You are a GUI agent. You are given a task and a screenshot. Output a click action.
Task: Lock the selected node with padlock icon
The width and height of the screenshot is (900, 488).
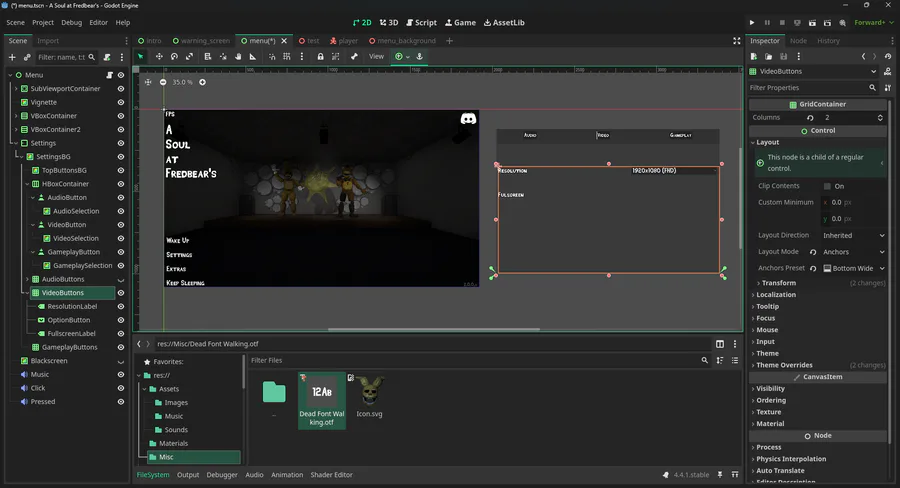[x=320, y=56]
